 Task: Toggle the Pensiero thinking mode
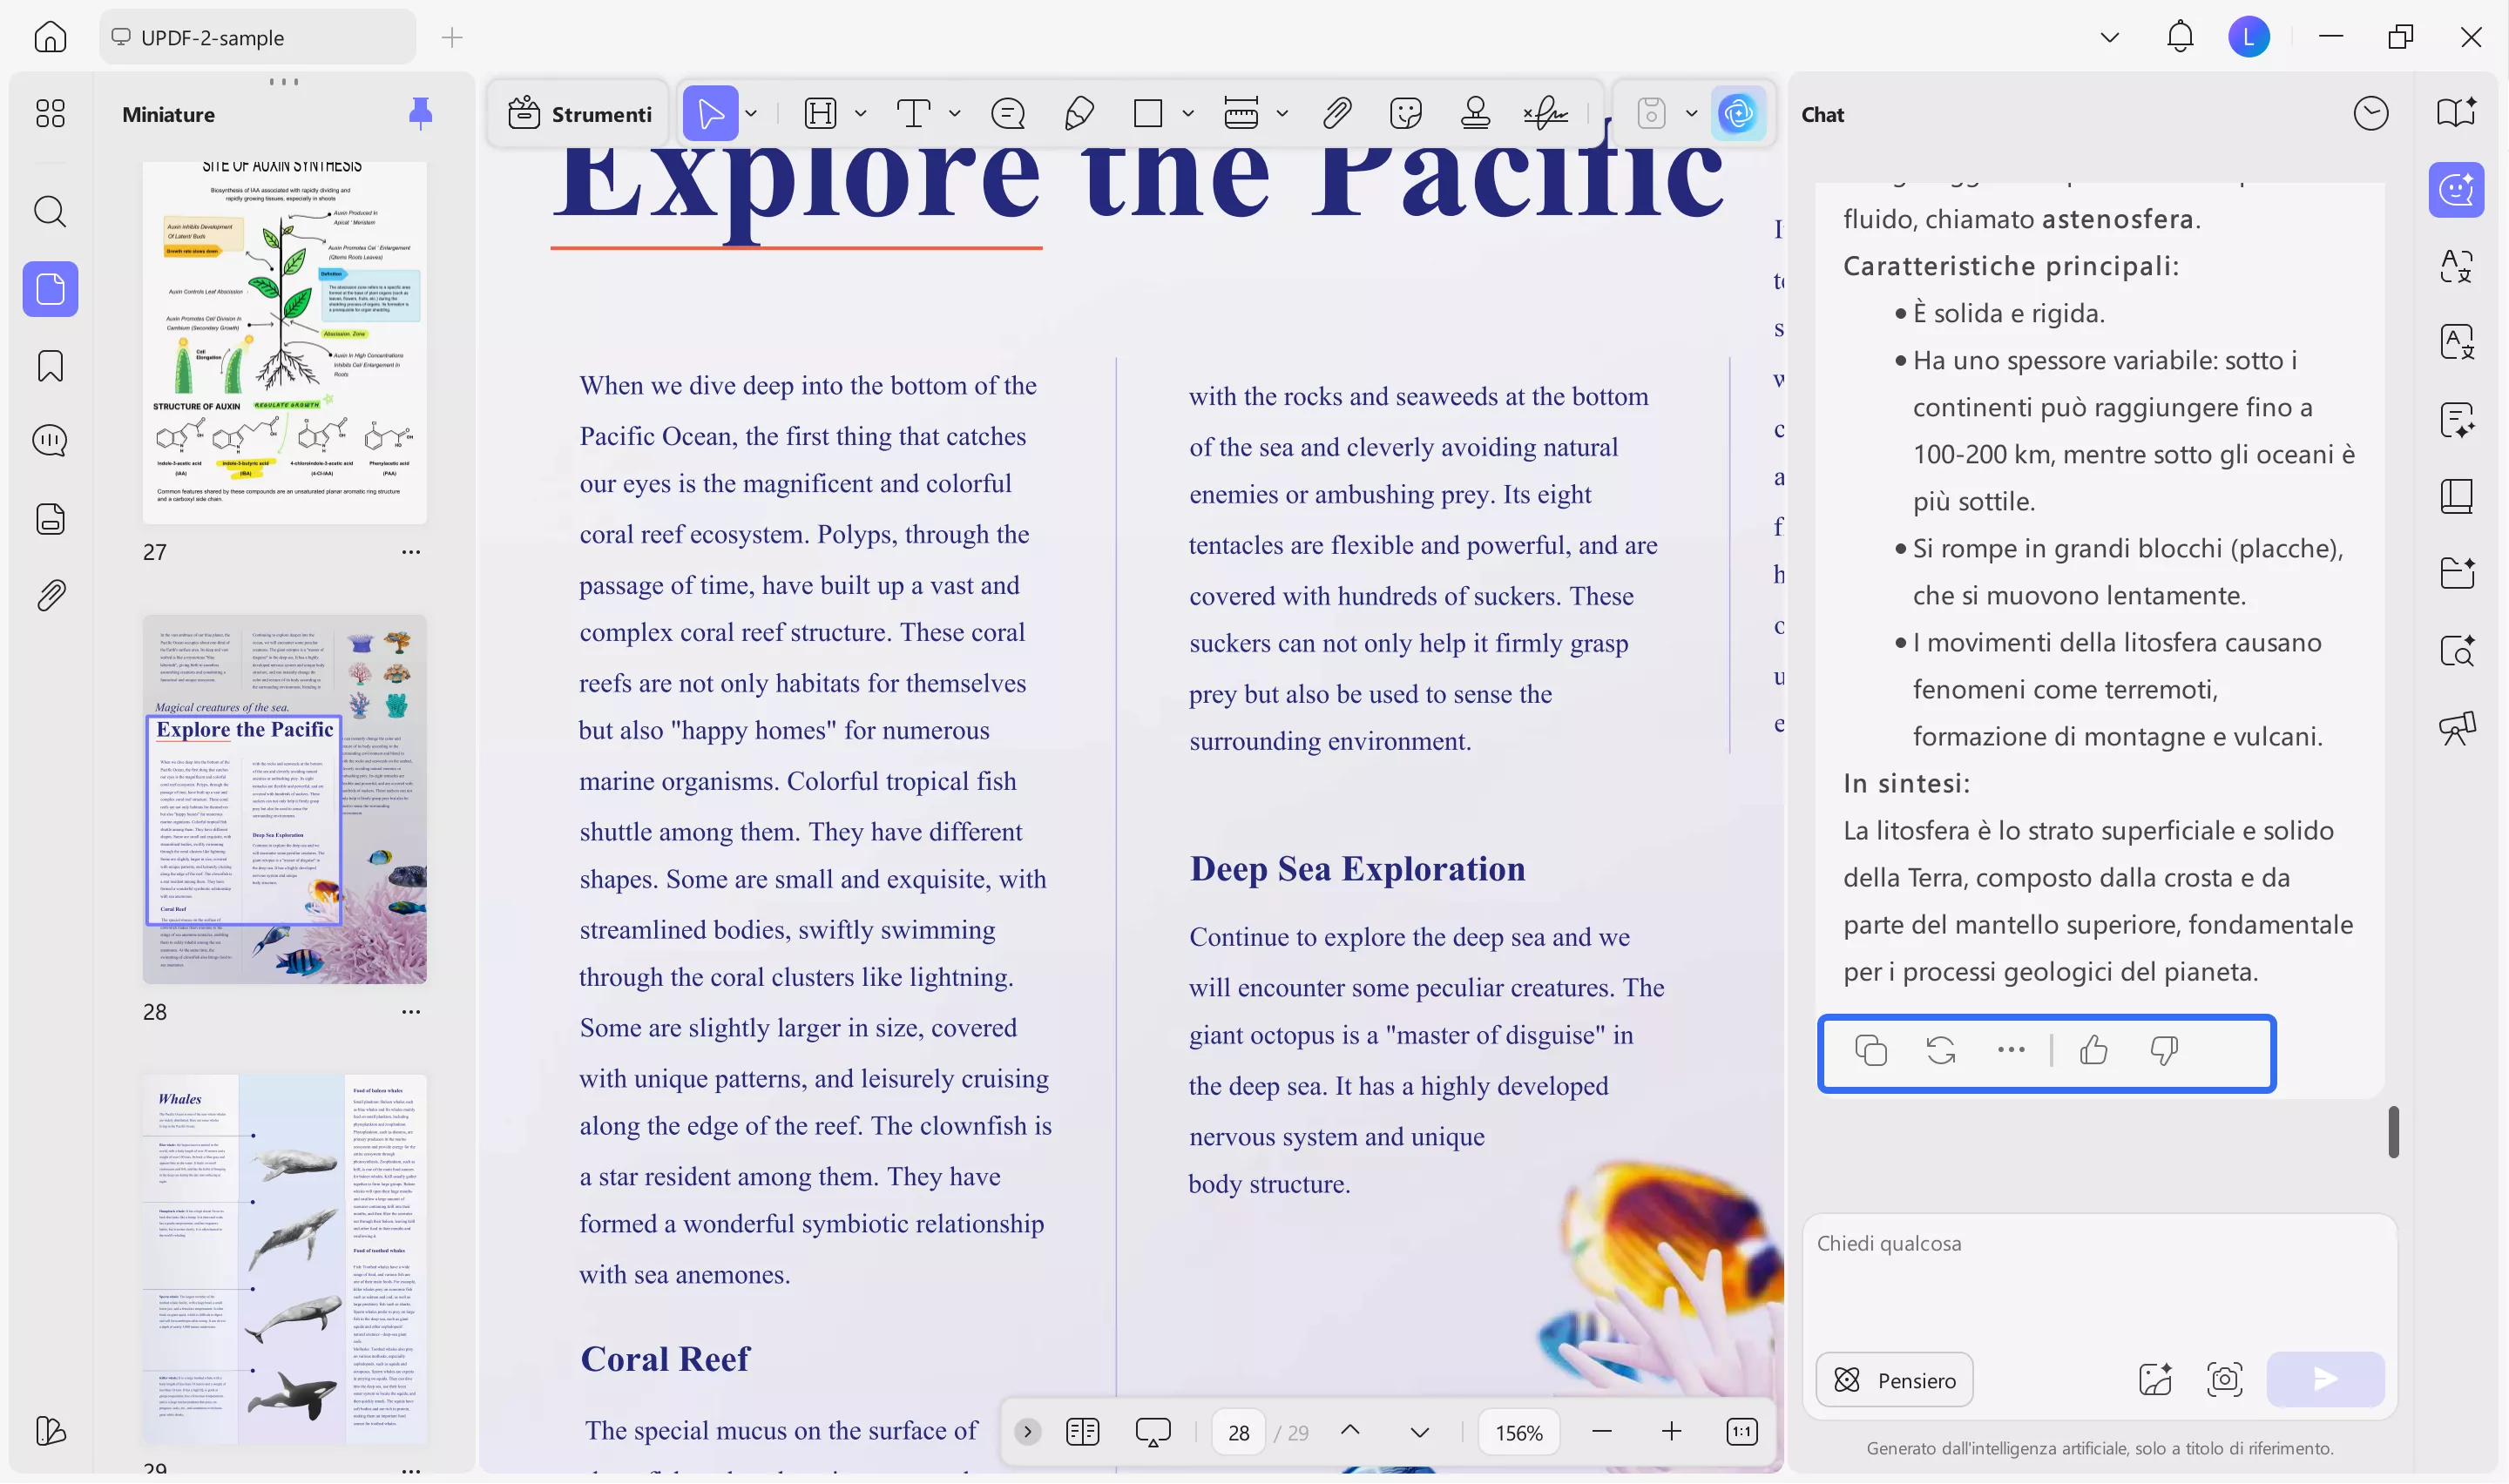pos(1893,1379)
